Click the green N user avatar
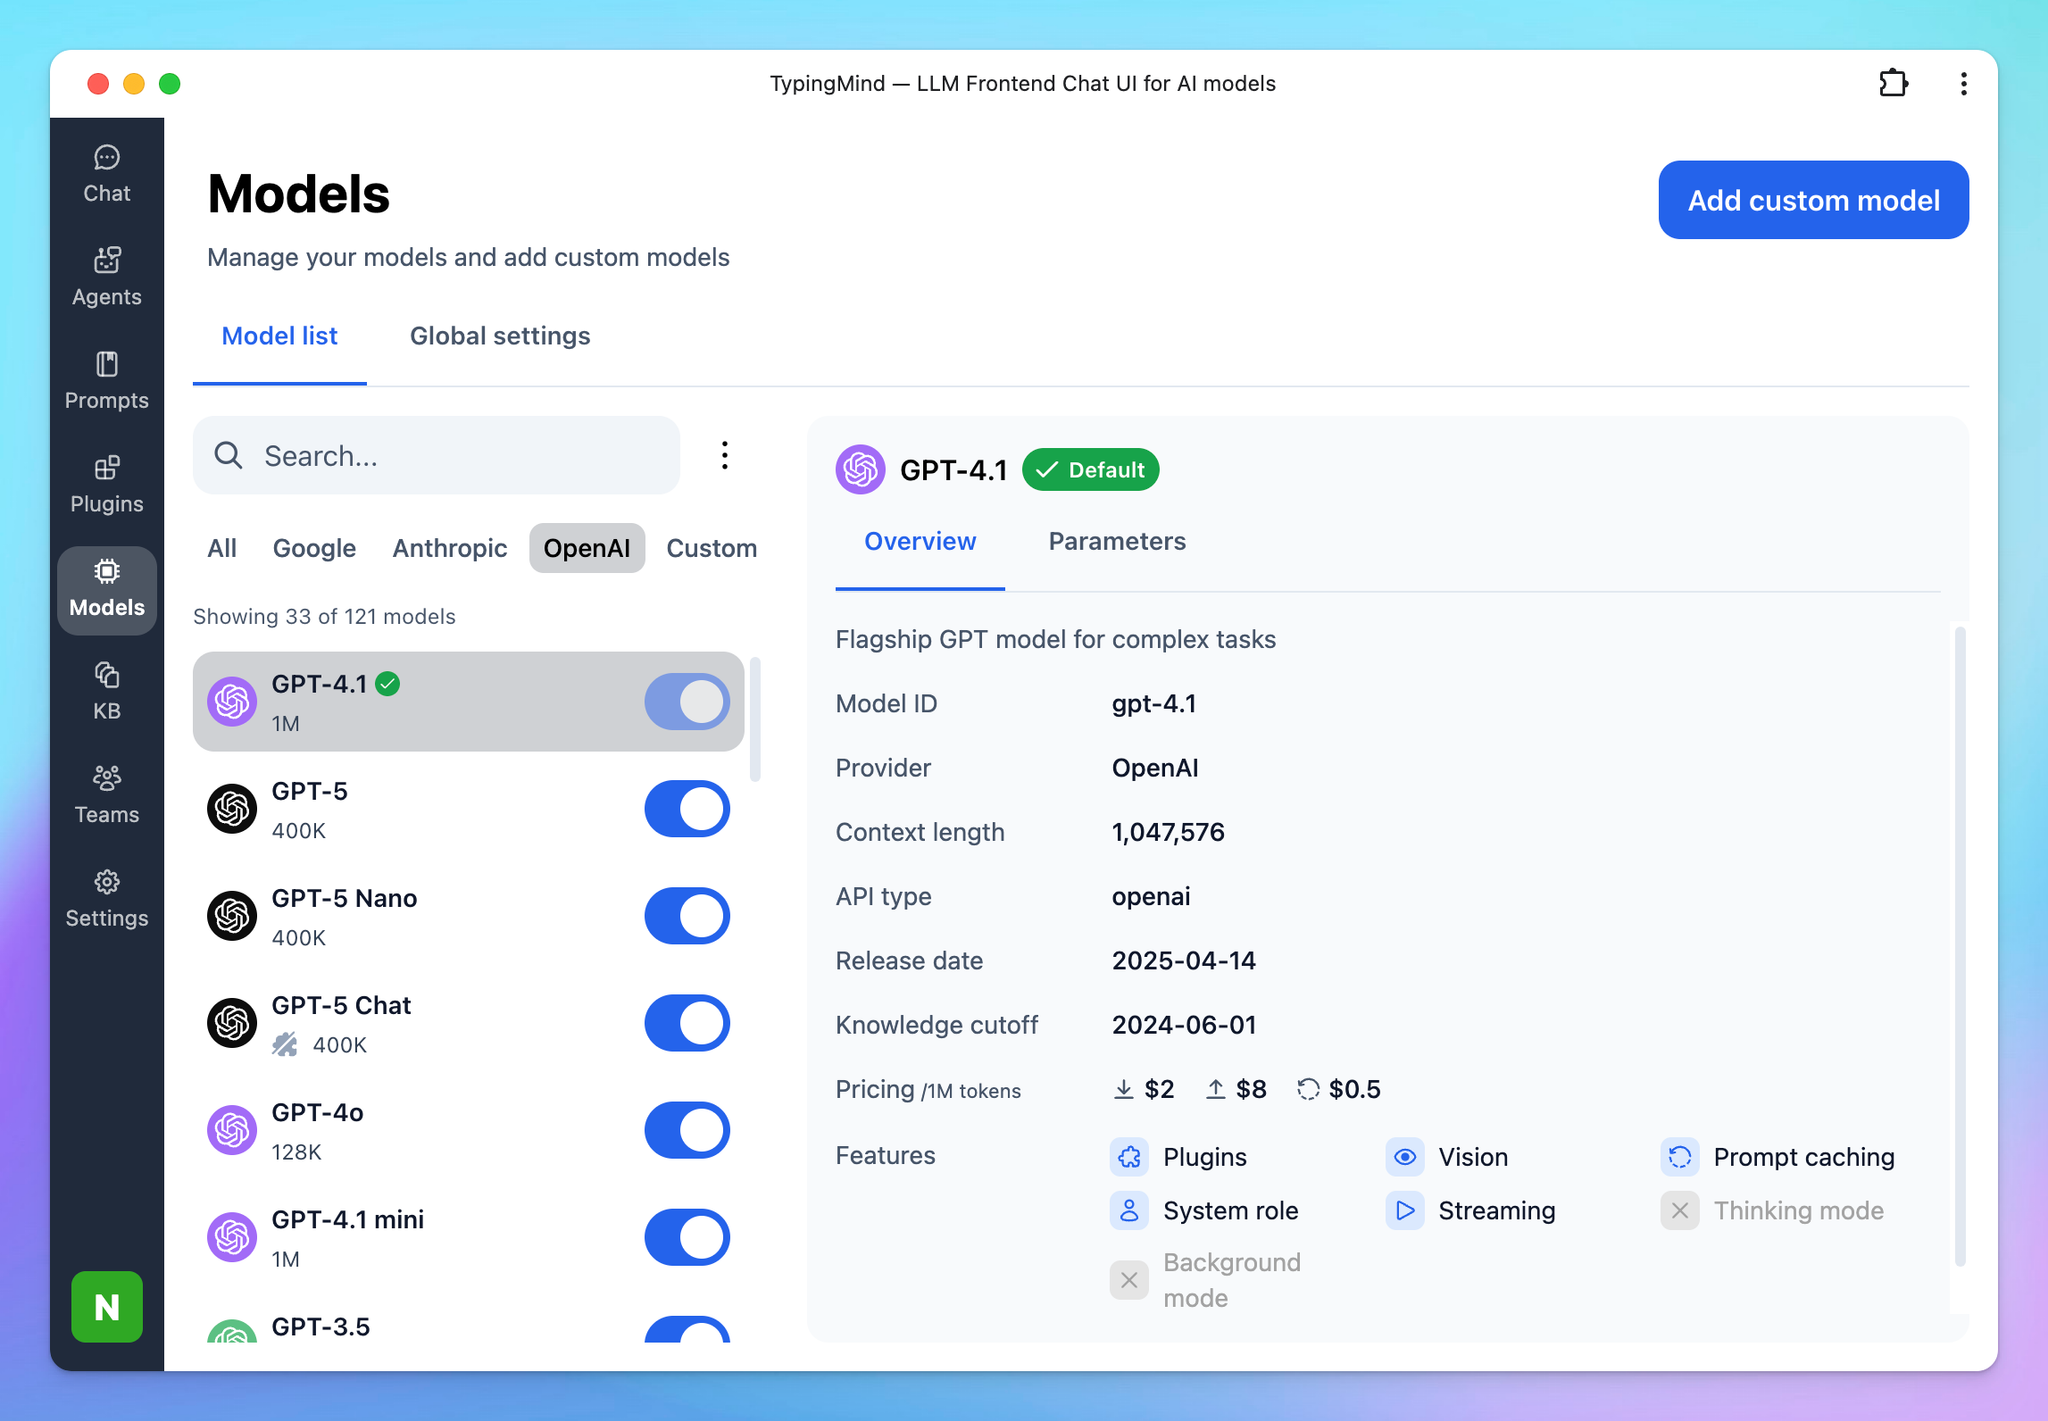 [107, 1306]
